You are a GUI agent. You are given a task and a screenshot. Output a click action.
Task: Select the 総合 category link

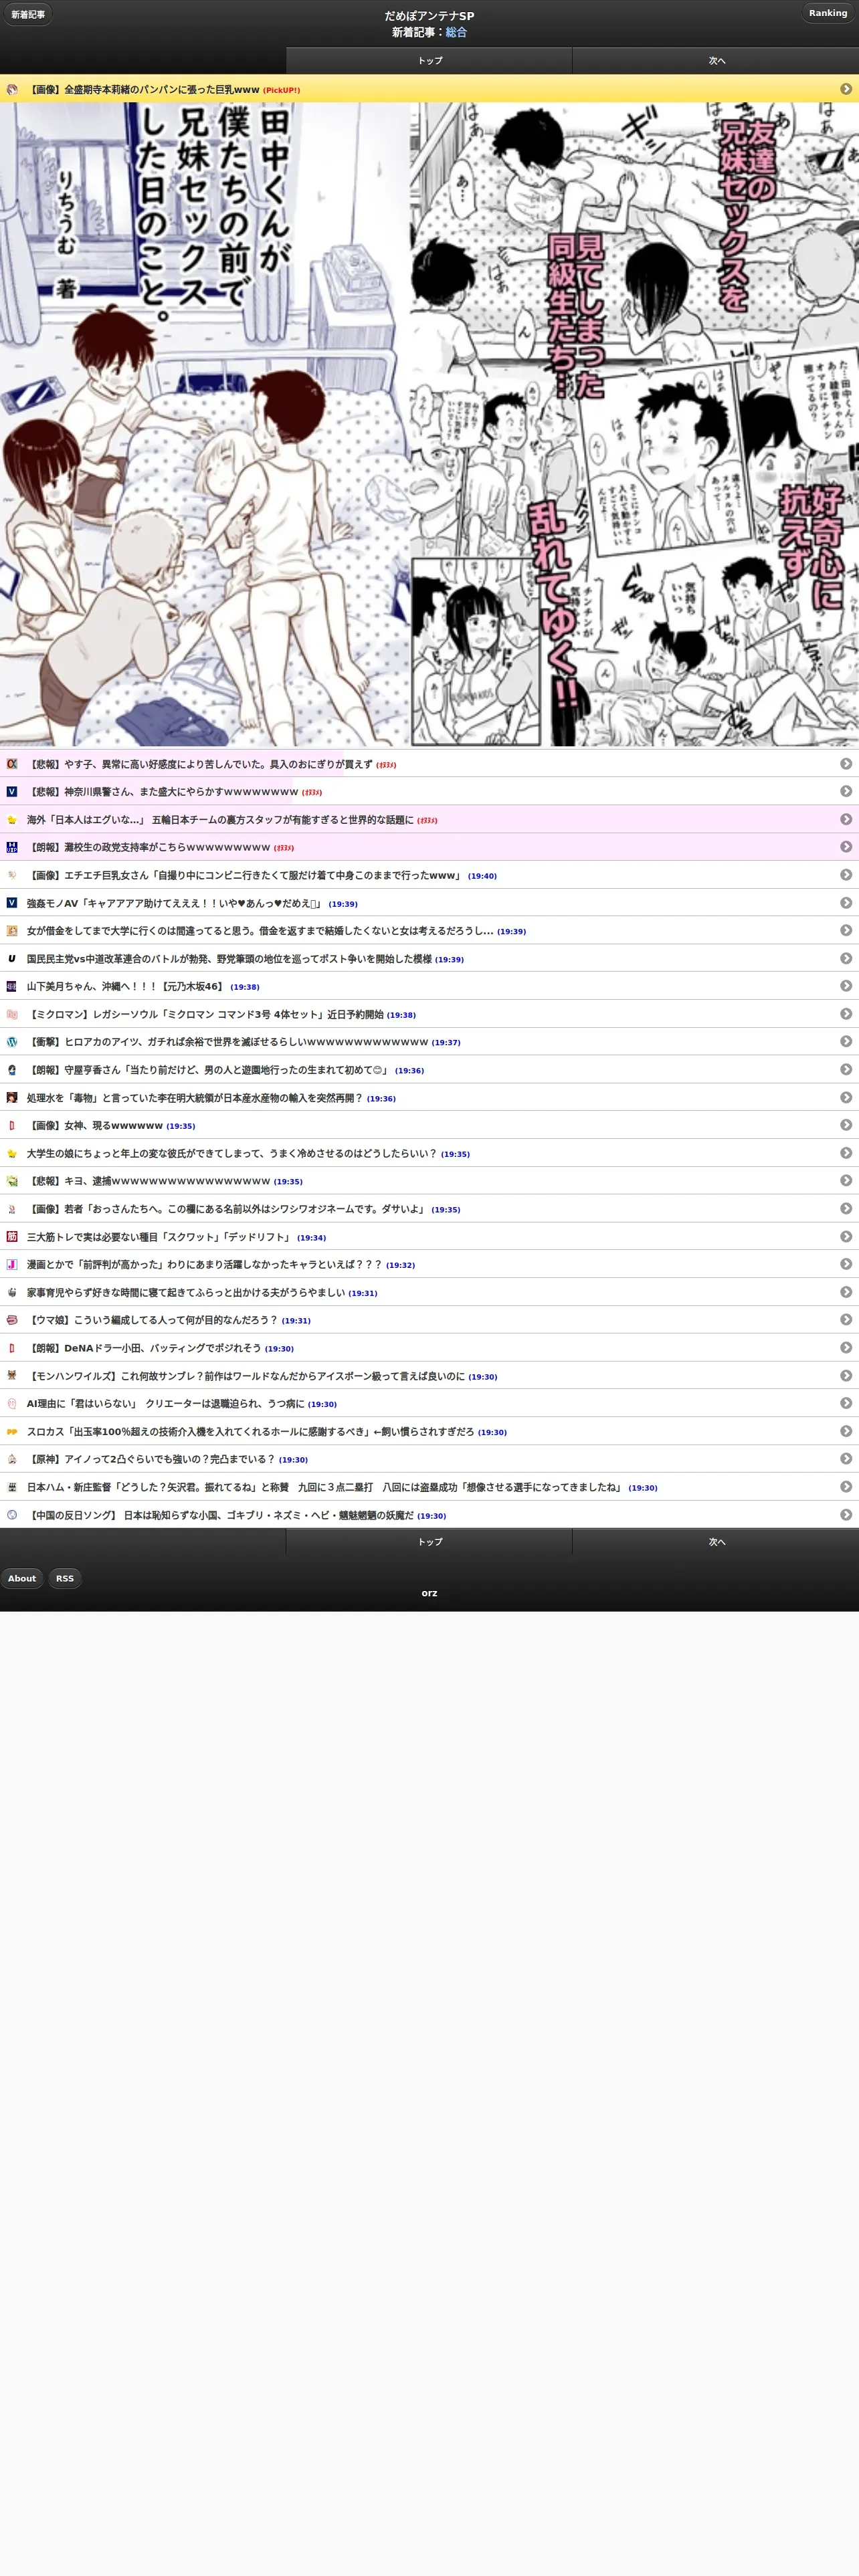[x=456, y=32]
